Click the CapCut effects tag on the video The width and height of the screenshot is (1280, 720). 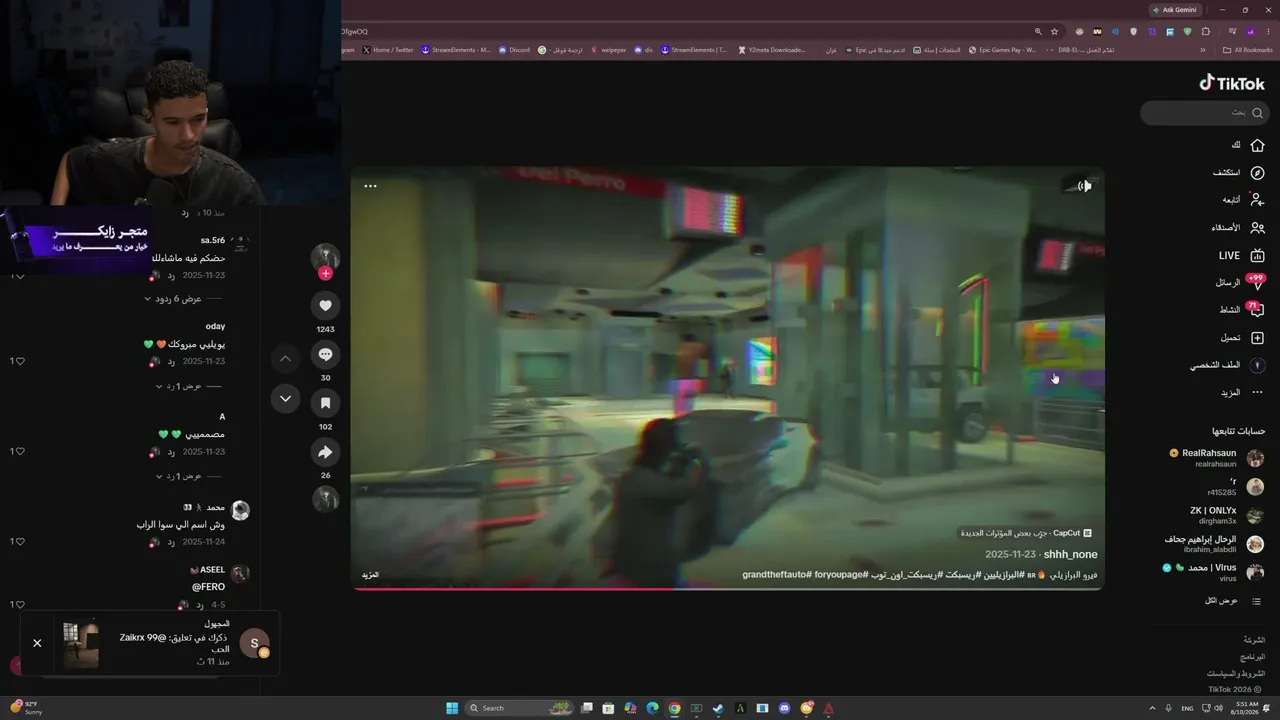[1026, 533]
